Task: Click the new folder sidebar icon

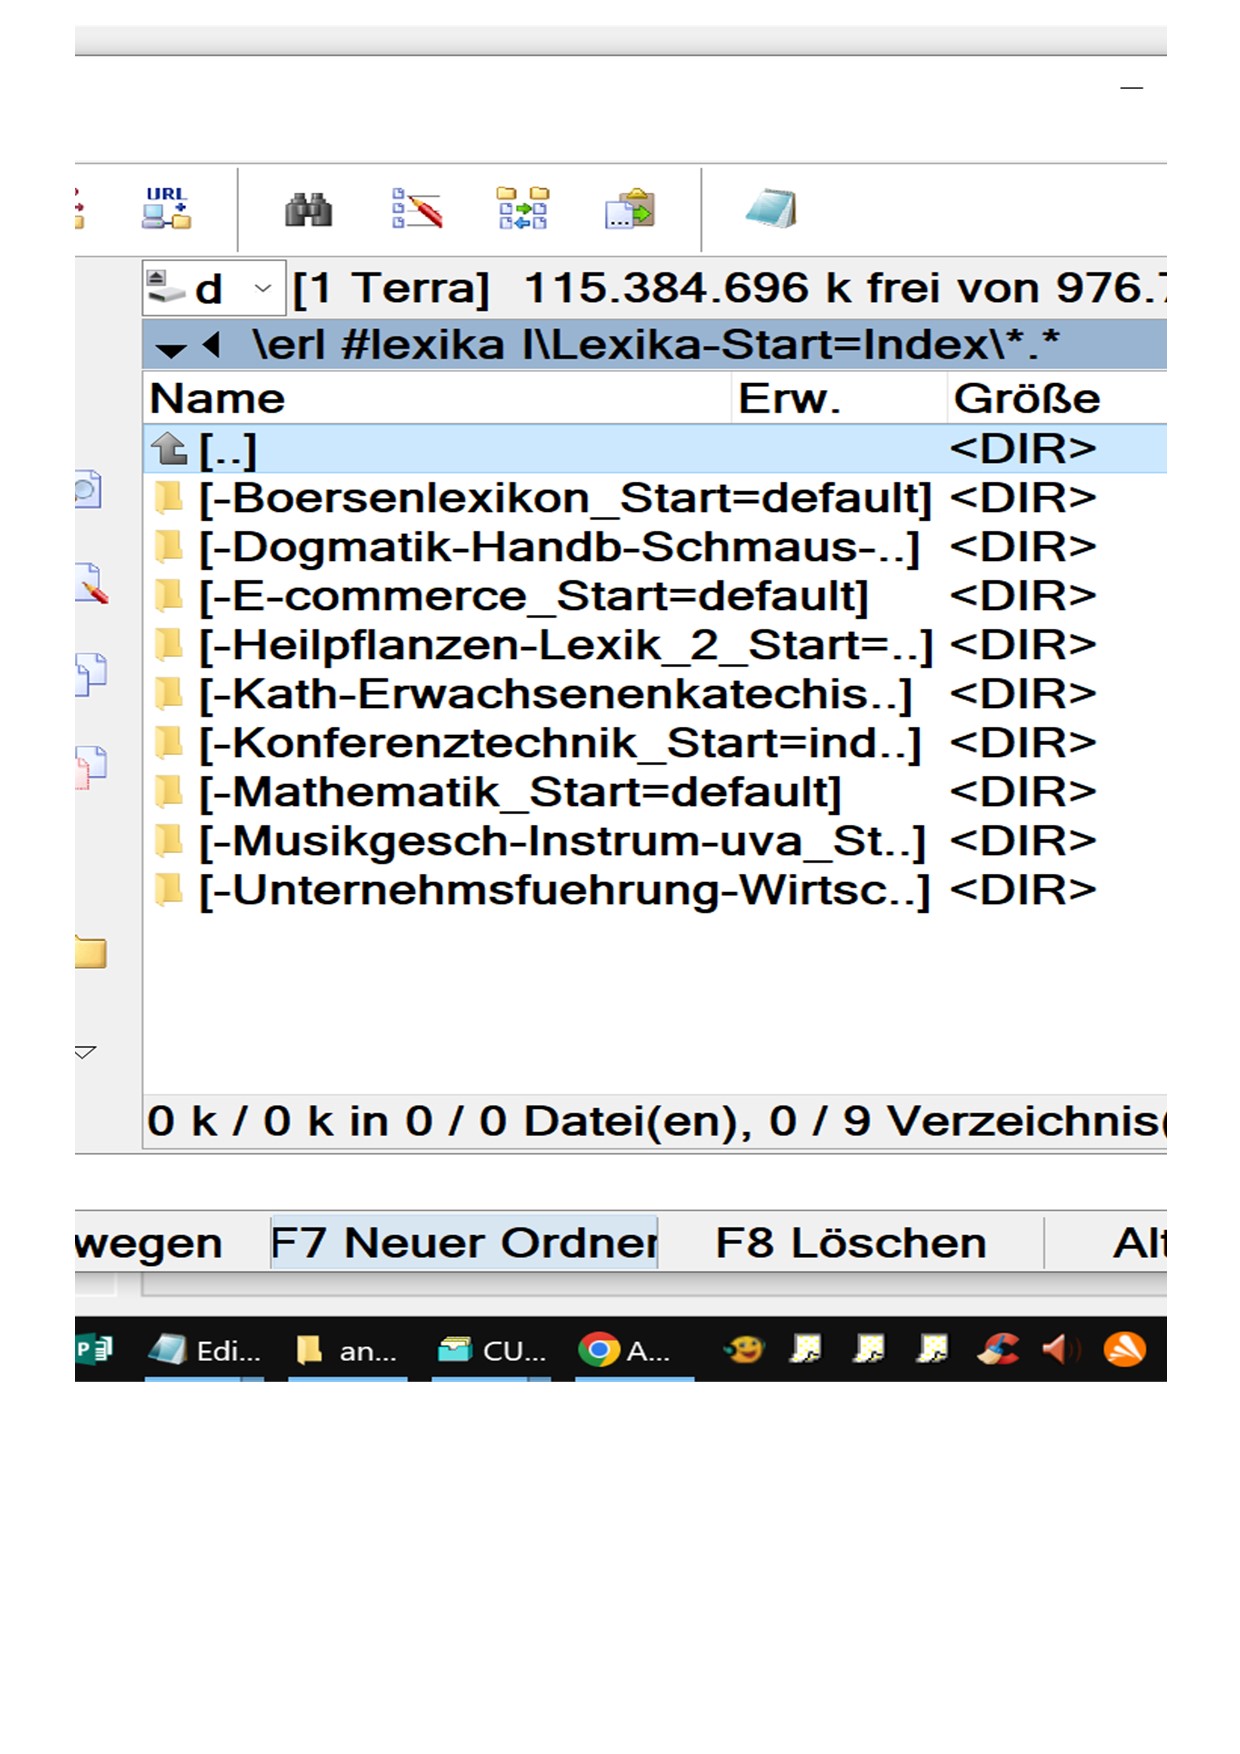Action: (x=91, y=952)
